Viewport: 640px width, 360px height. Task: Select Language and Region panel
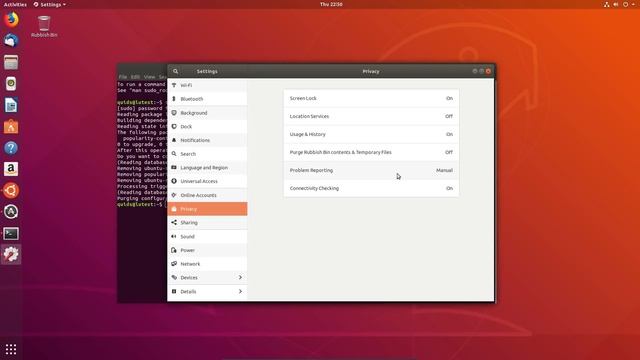coord(207,168)
